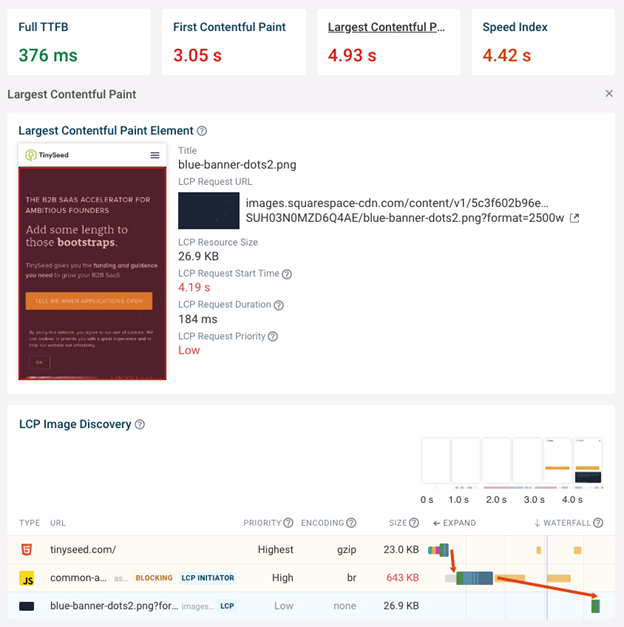This screenshot has height=627, width=624.
Task: Click the 4.19 s request start time
Action: pos(194,288)
